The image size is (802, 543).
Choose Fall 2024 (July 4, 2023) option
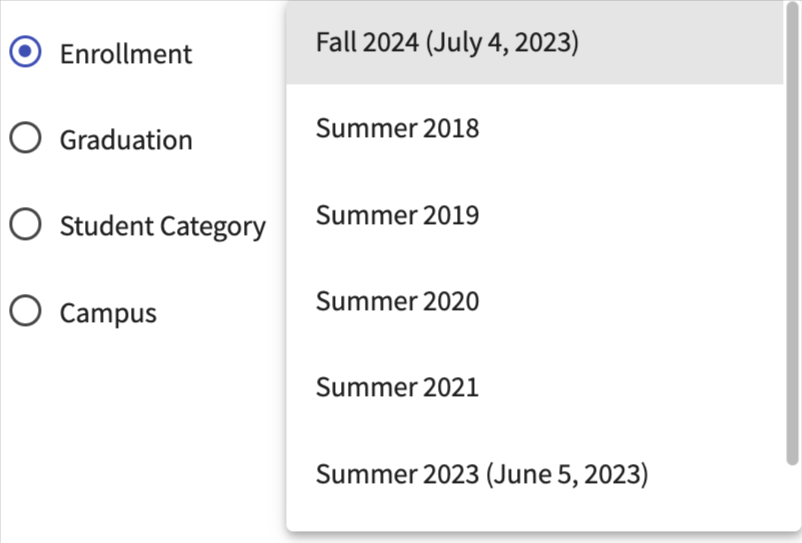pyautogui.click(x=447, y=42)
